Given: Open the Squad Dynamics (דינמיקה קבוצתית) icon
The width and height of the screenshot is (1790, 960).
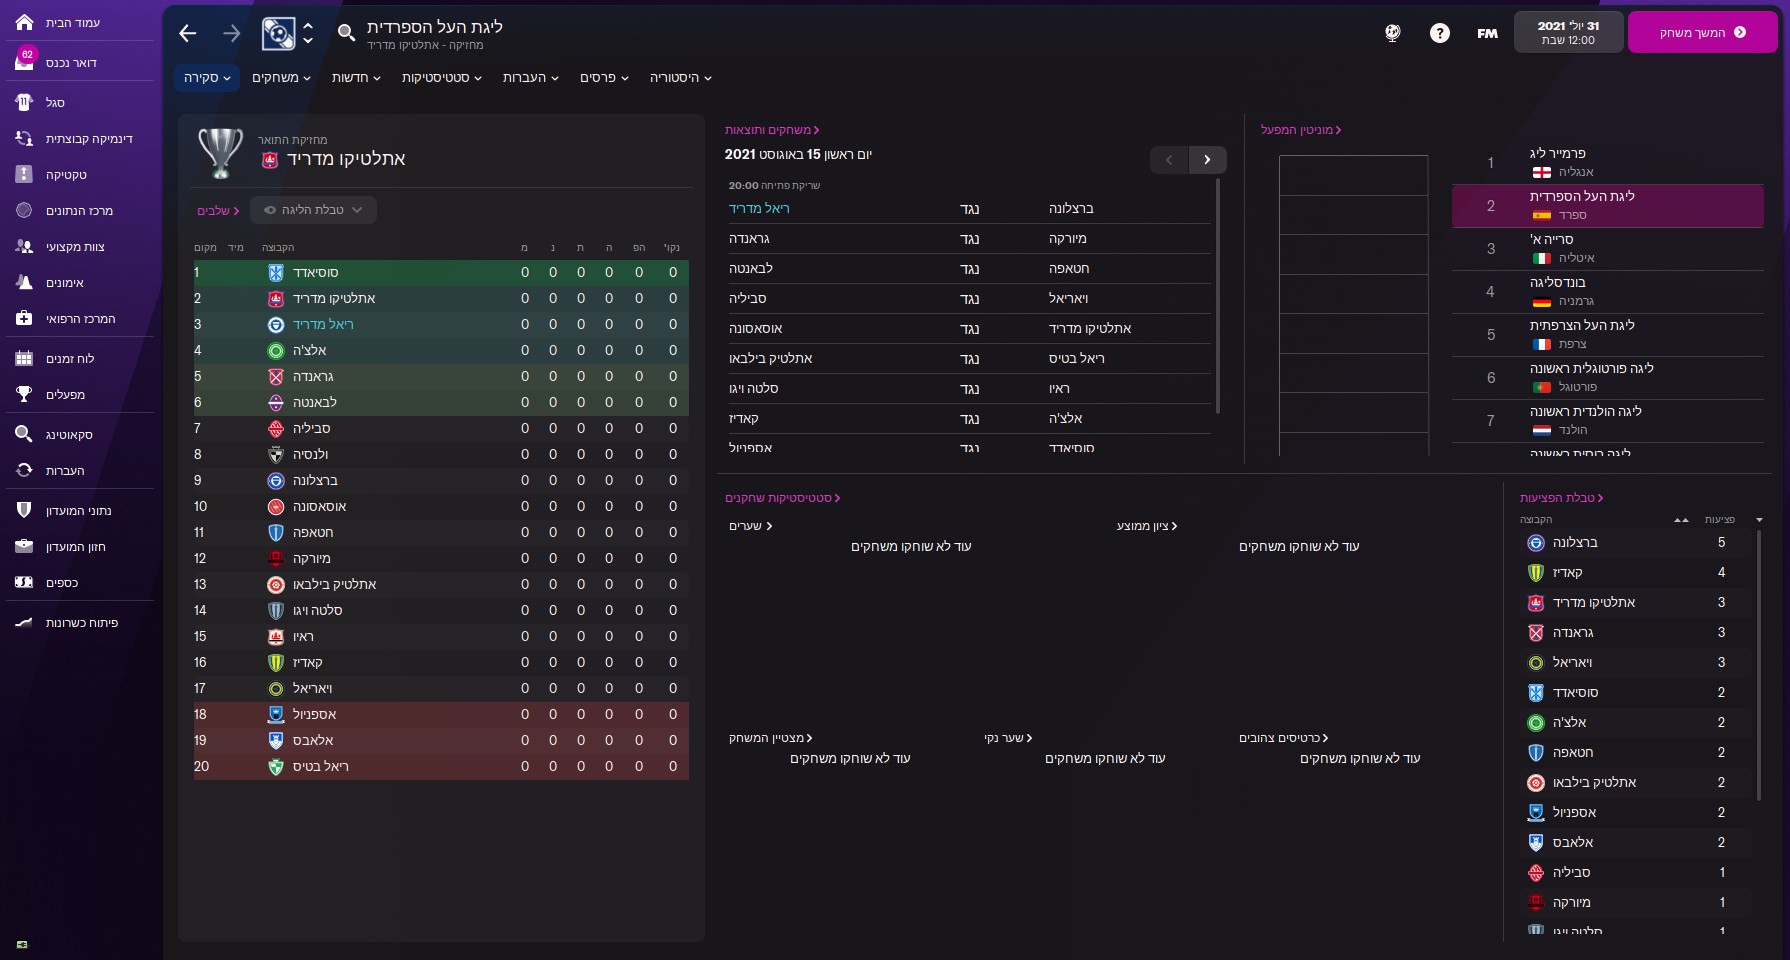Looking at the screenshot, I should (25, 138).
